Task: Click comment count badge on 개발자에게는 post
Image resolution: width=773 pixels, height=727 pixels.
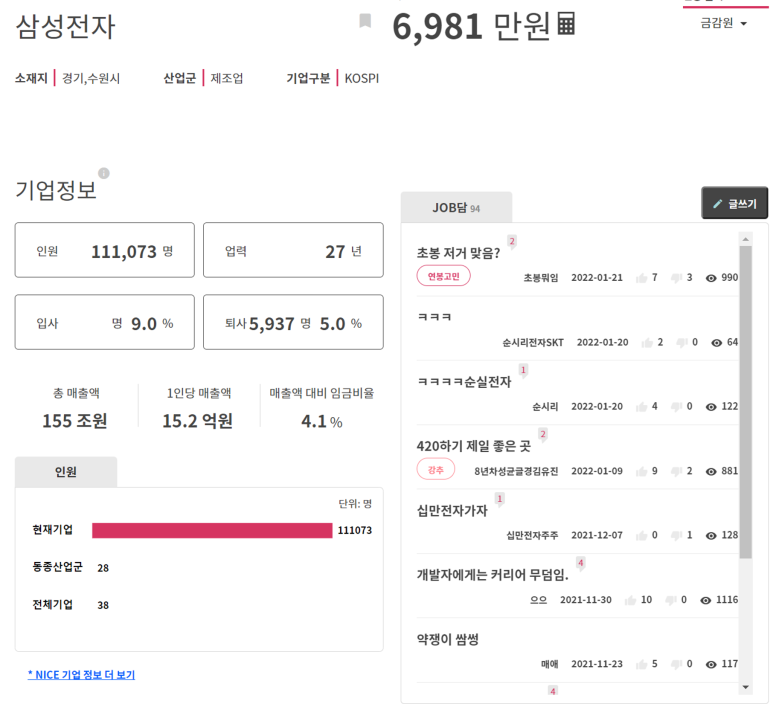Action: click(x=581, y=562)
